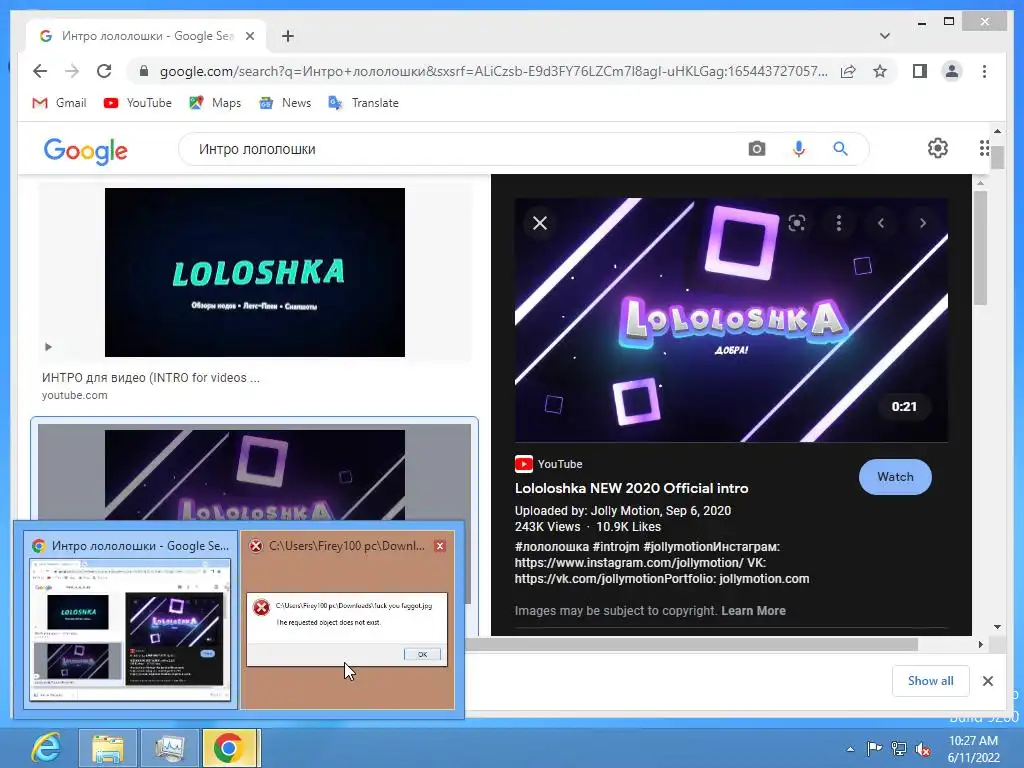Close the Интро лололошки tab
This screenshot has height=768, width=1024.
[x=249, y=36]
